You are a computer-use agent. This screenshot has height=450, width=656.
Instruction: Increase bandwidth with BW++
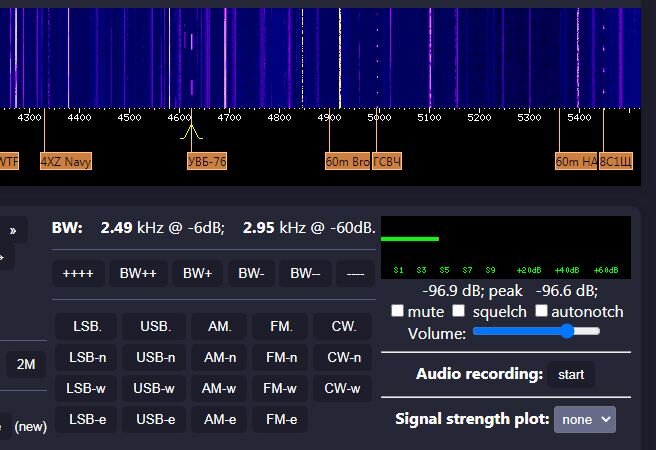click(138, 274)
